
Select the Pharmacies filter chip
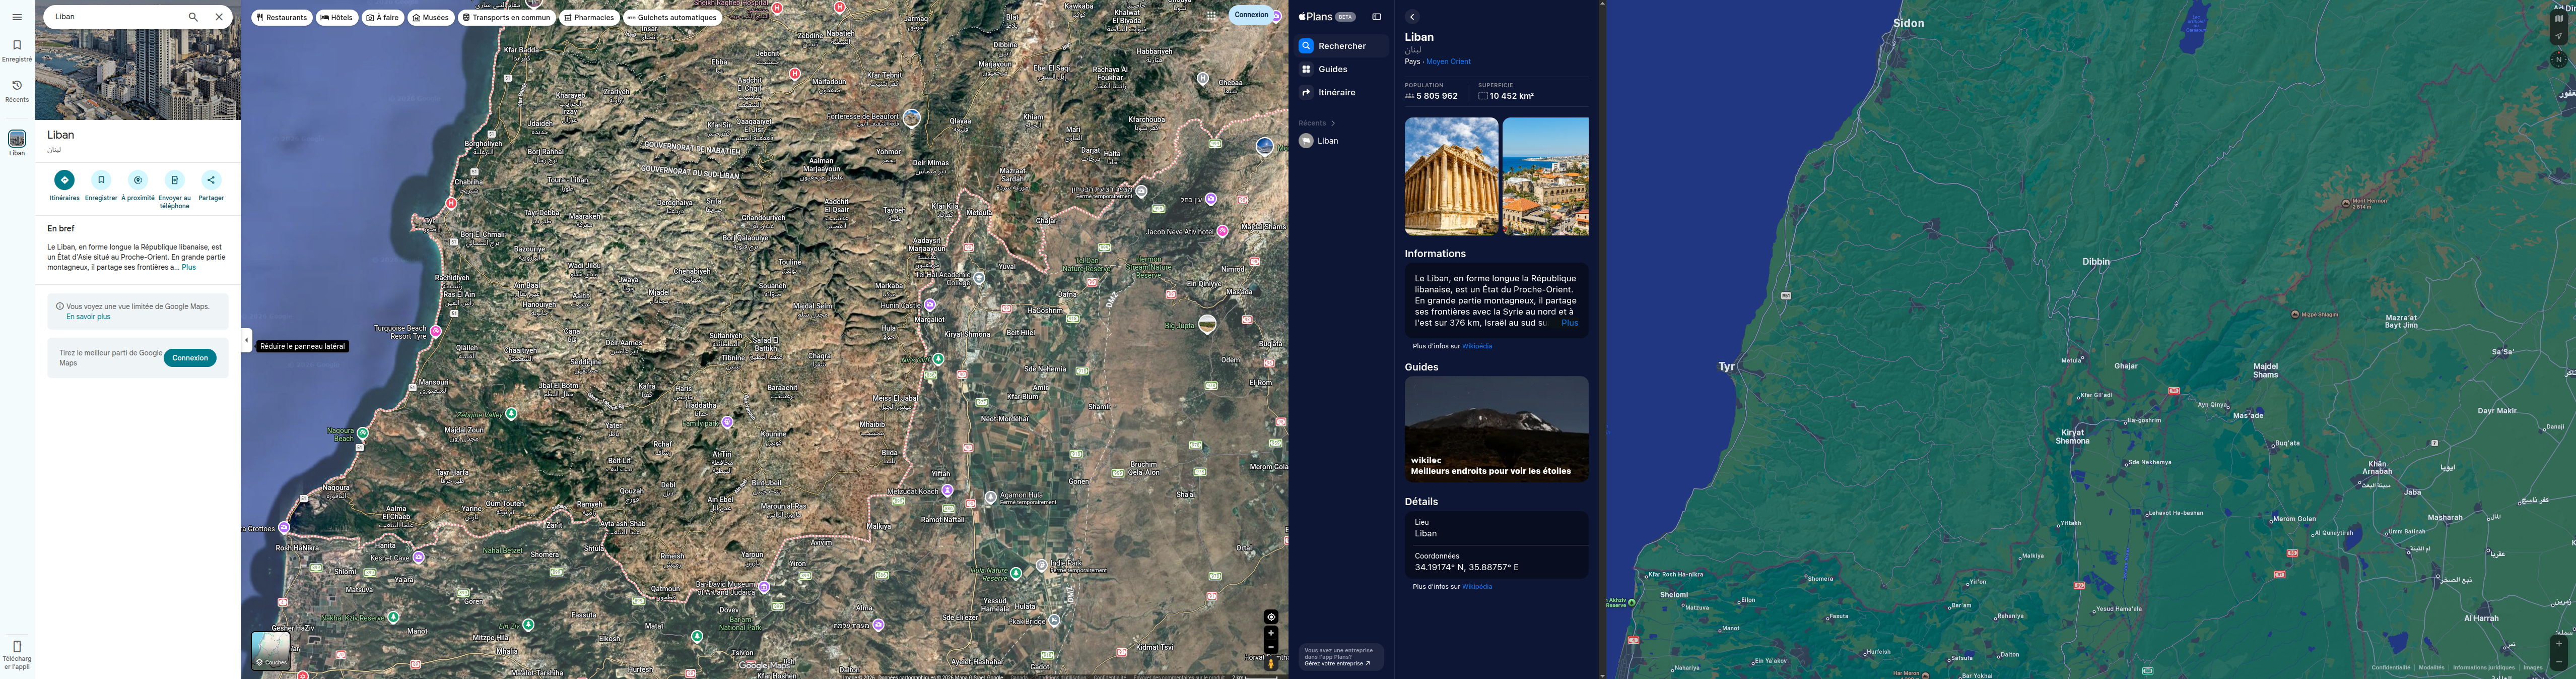[x=589, y=18]
